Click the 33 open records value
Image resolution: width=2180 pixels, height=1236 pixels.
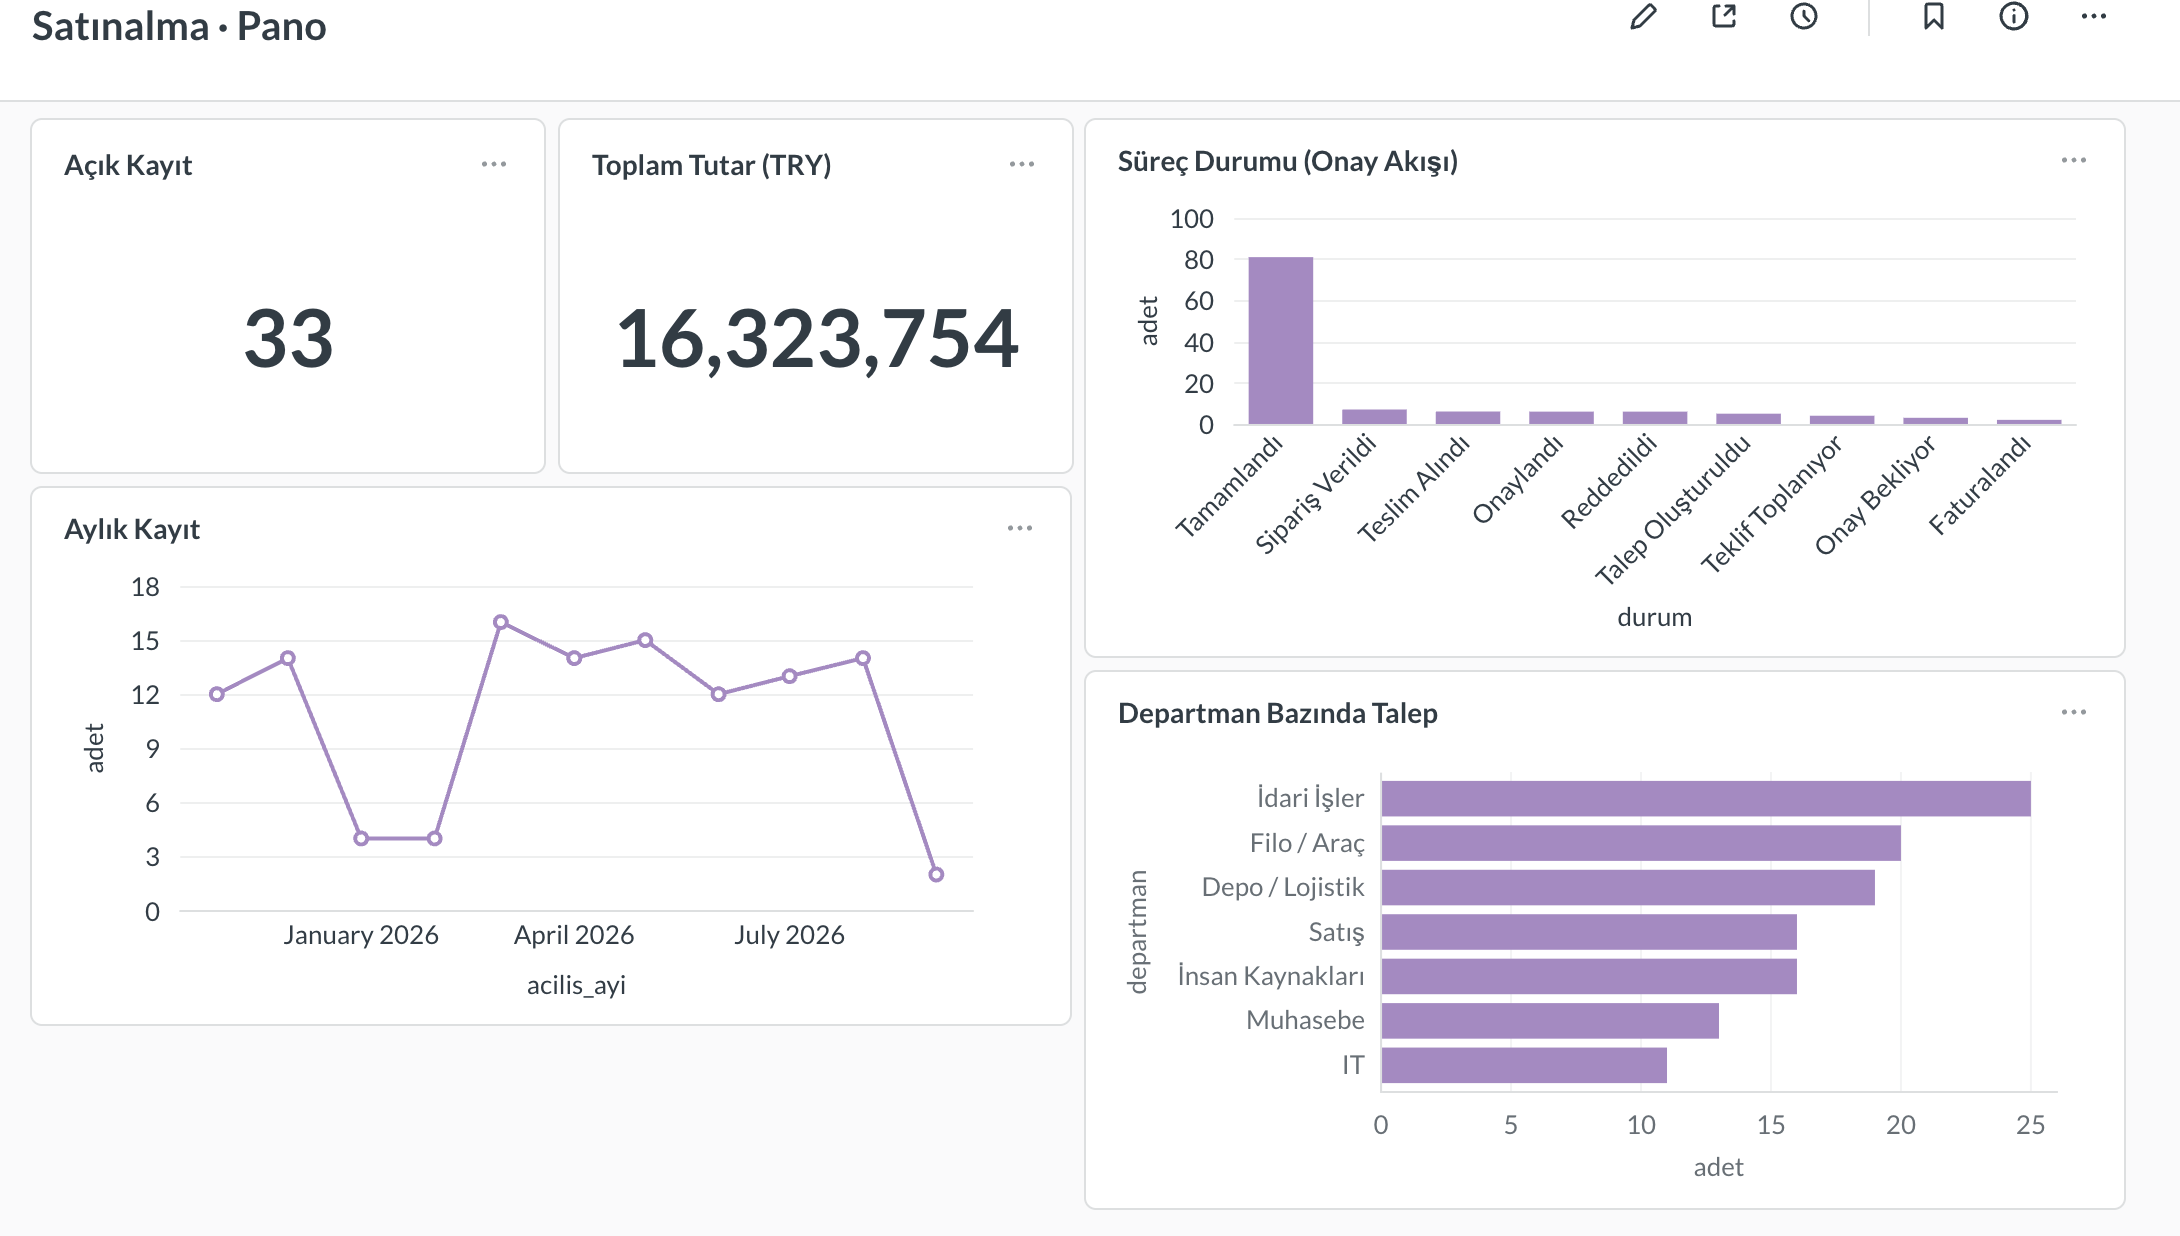(x=289, y=339)
